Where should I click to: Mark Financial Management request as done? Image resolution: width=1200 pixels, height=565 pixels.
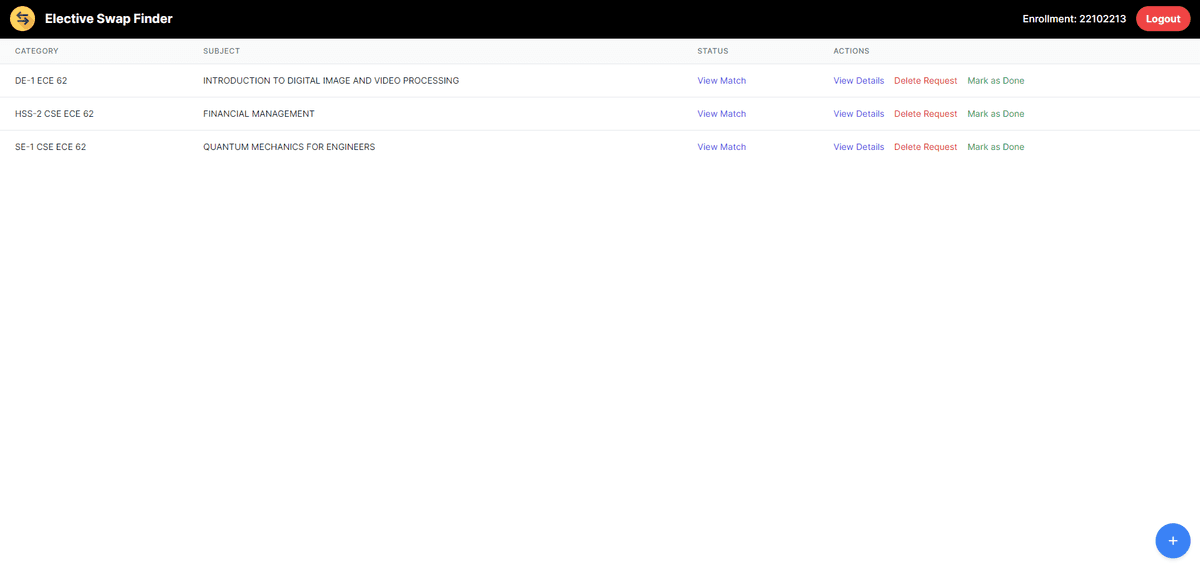click(x=995, y=114)
